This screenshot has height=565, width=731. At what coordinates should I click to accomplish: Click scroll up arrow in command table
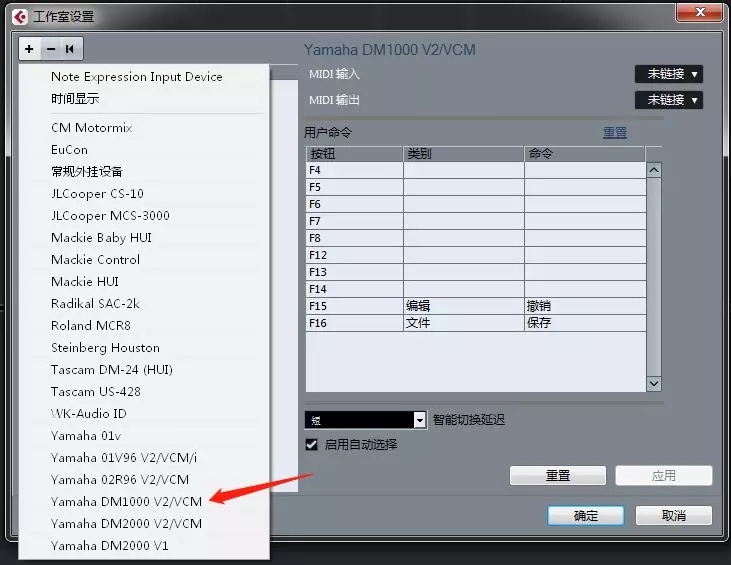point(654,170)
